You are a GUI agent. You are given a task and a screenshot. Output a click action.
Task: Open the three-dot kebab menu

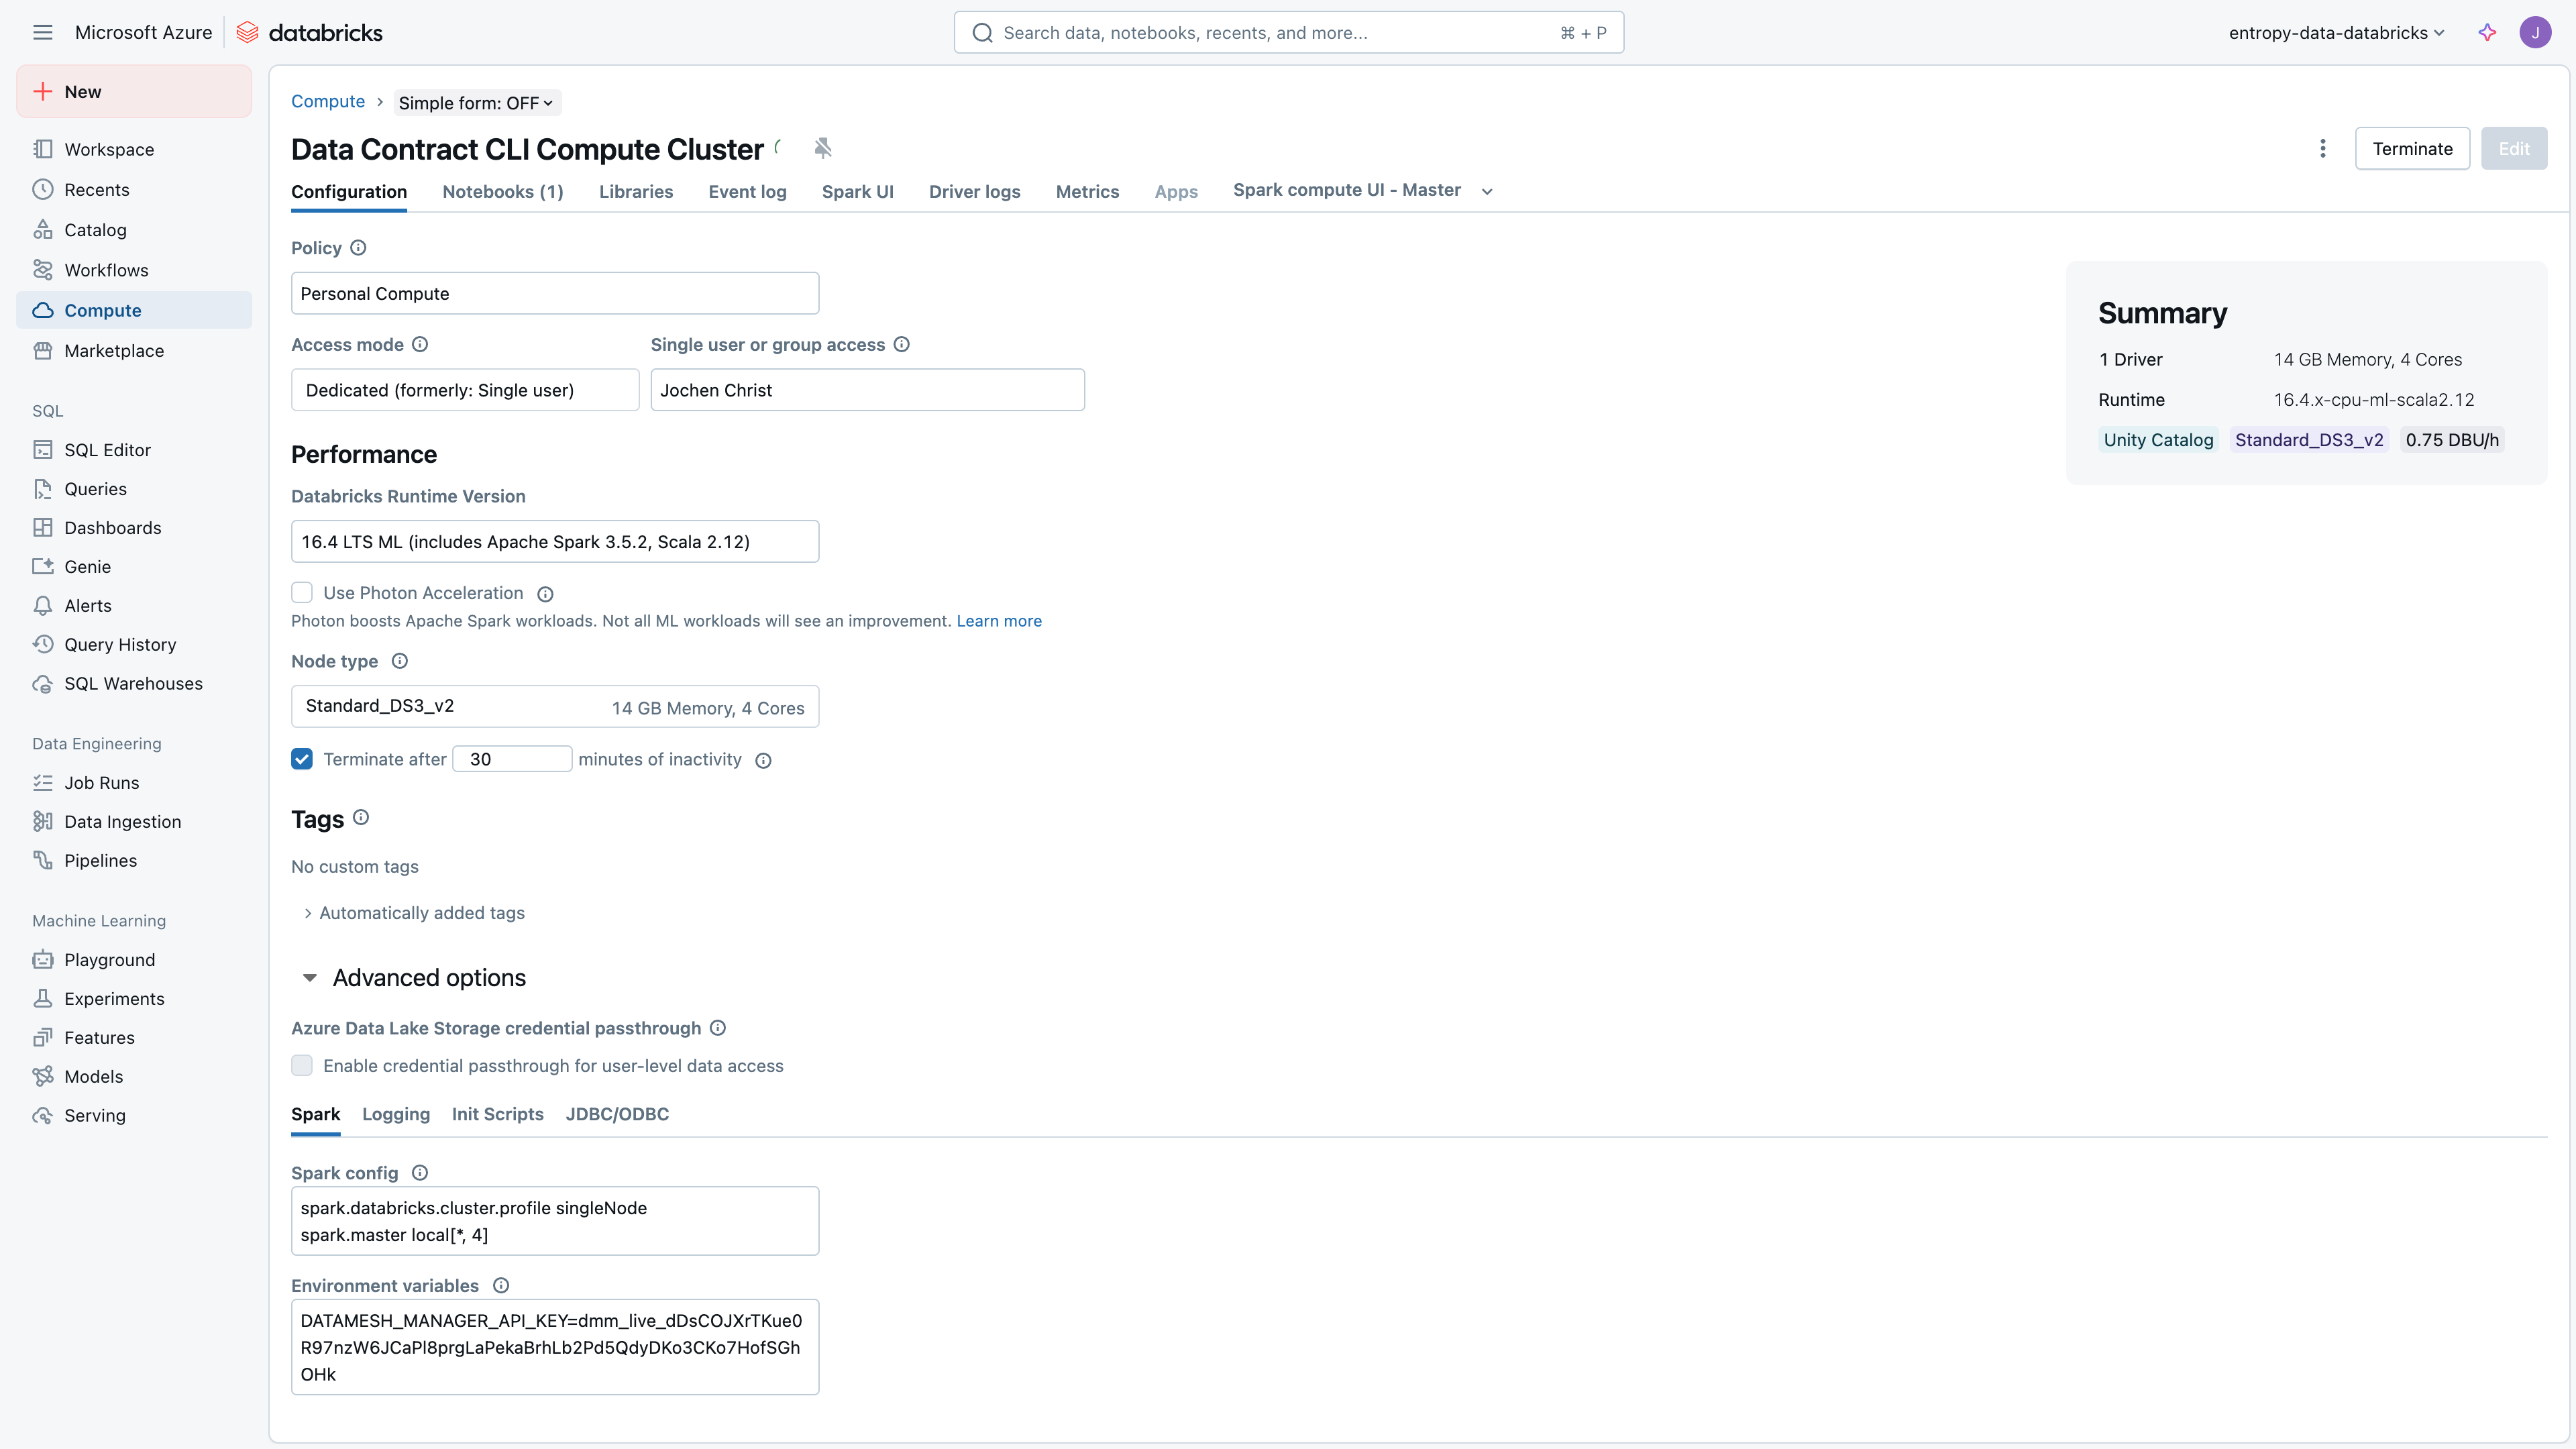coord(2322,148)
